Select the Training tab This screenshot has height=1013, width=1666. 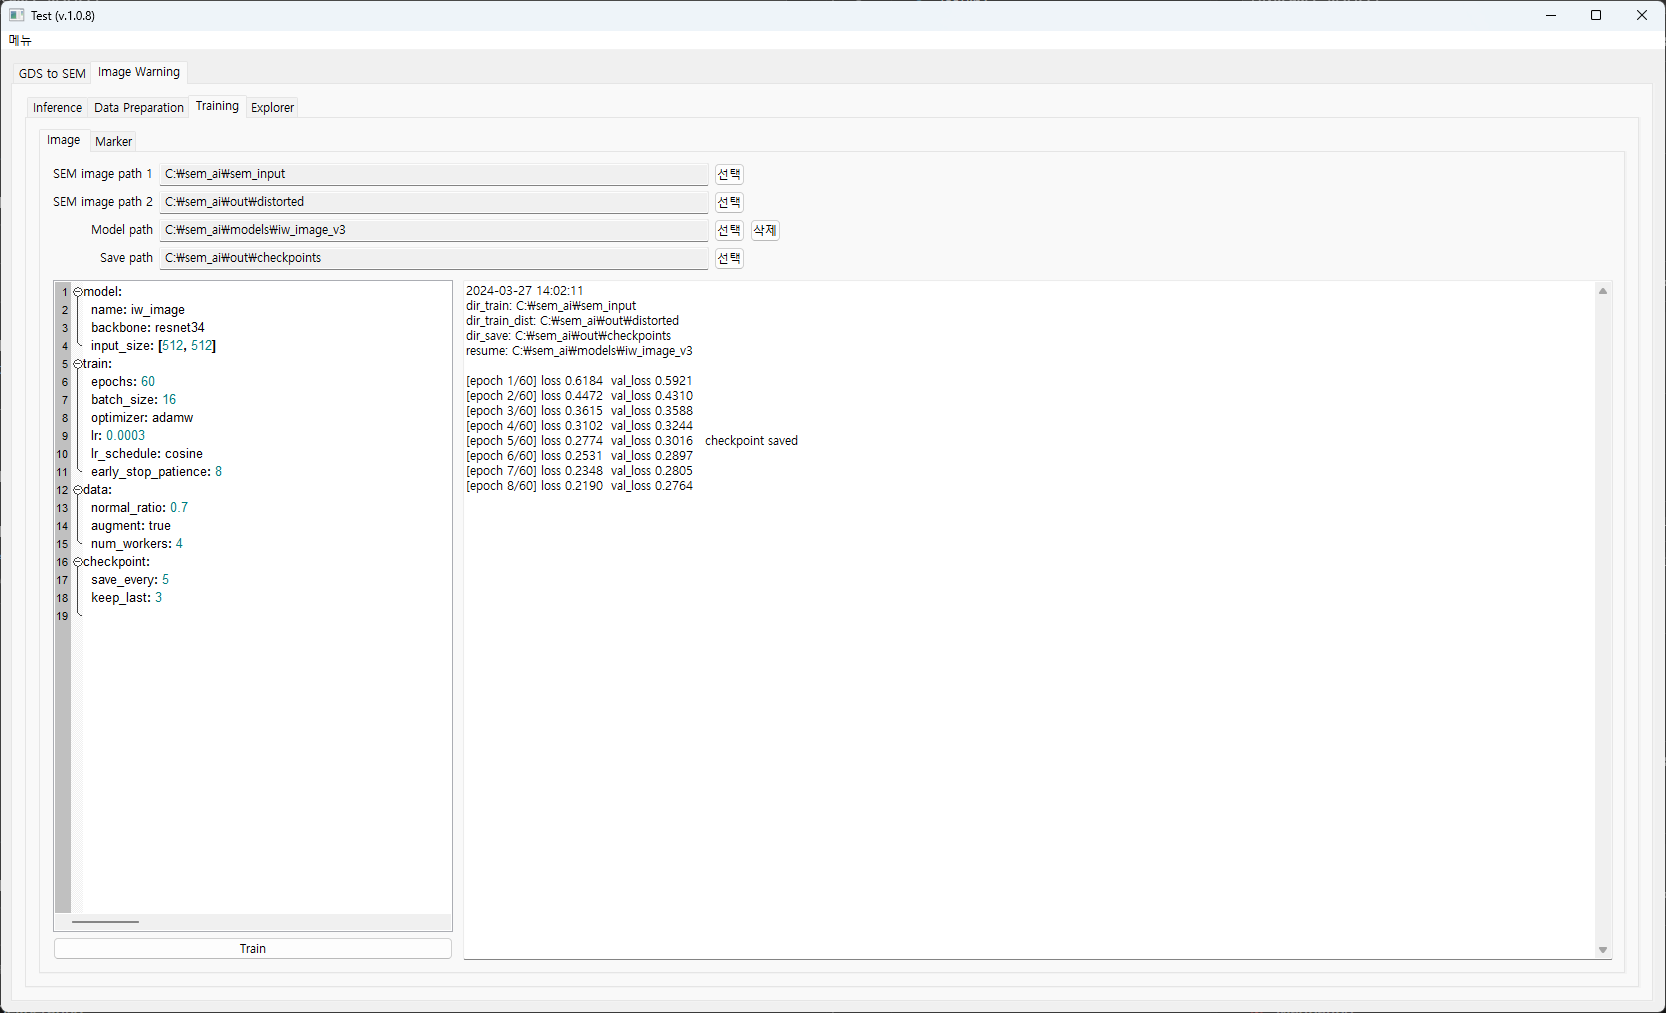click(217, 106)
